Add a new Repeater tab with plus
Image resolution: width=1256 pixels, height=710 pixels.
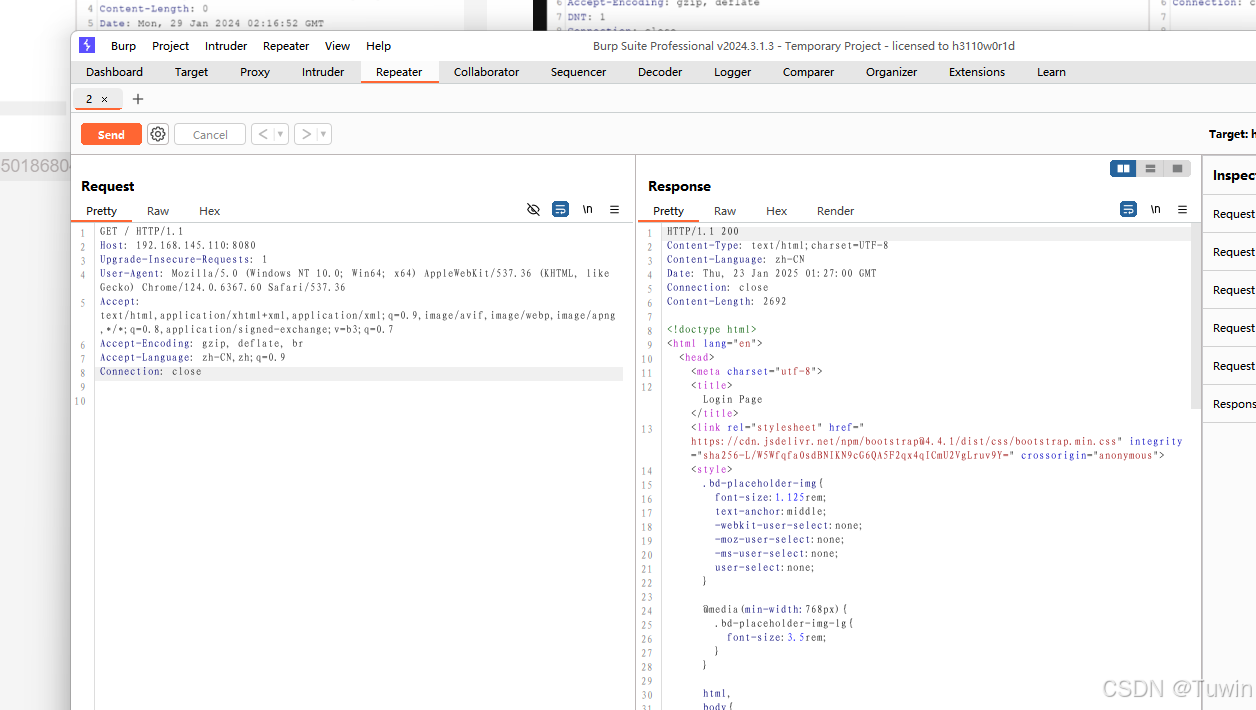coord(138,99)
